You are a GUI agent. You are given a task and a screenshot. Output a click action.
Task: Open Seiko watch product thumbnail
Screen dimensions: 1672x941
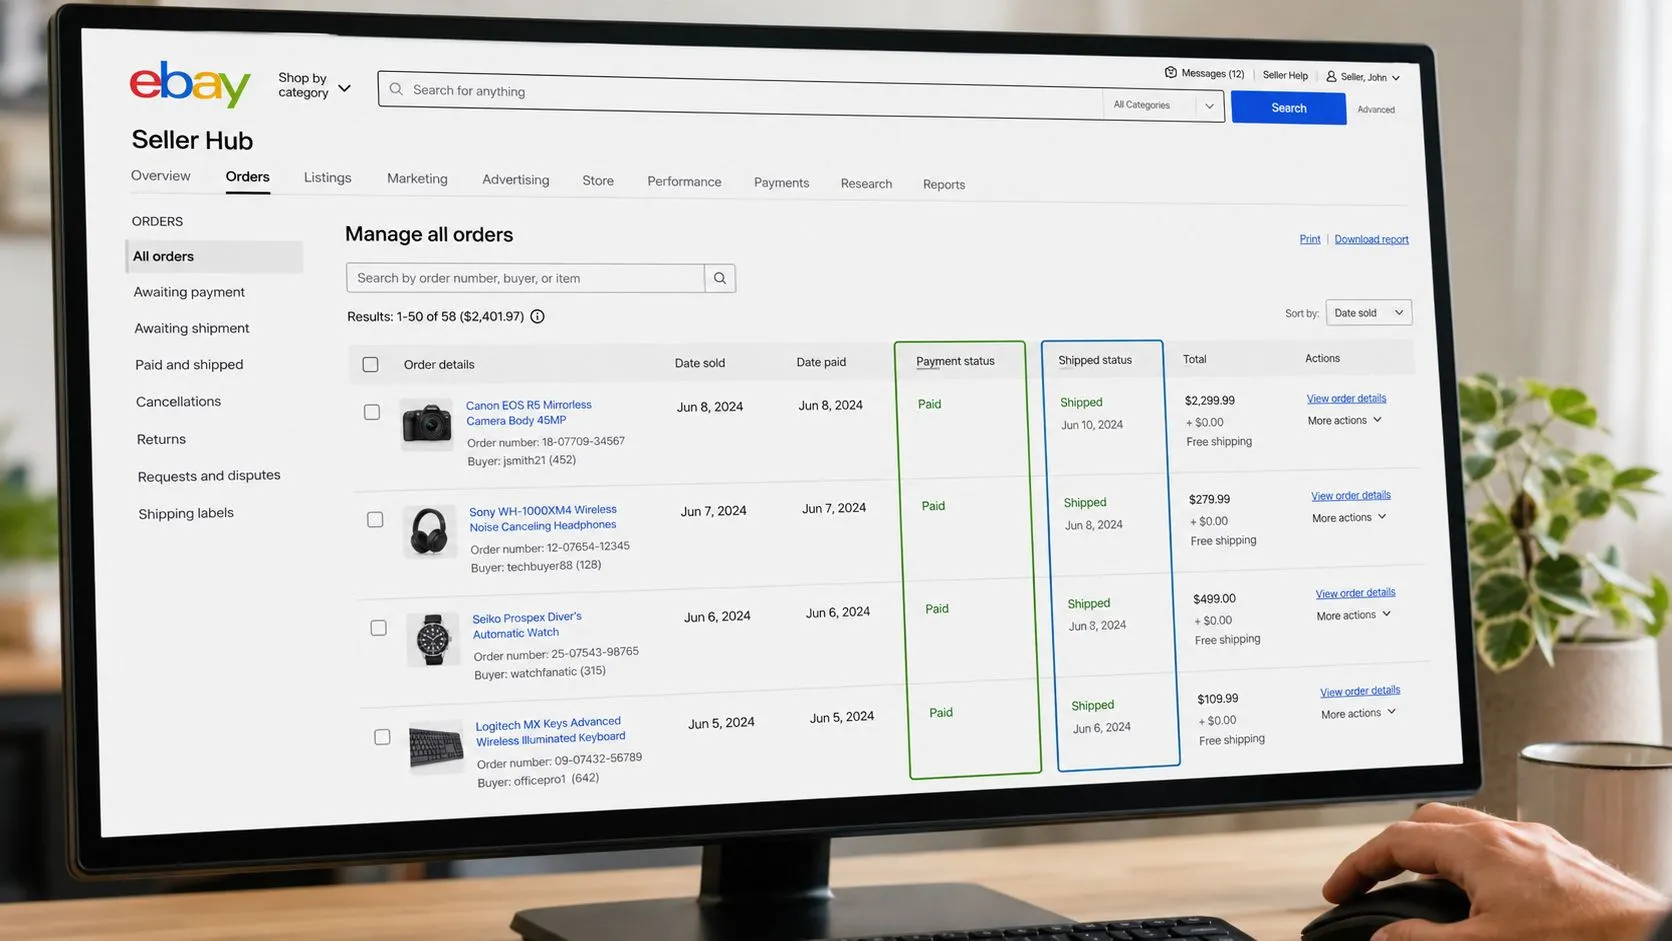coord(433,639)
